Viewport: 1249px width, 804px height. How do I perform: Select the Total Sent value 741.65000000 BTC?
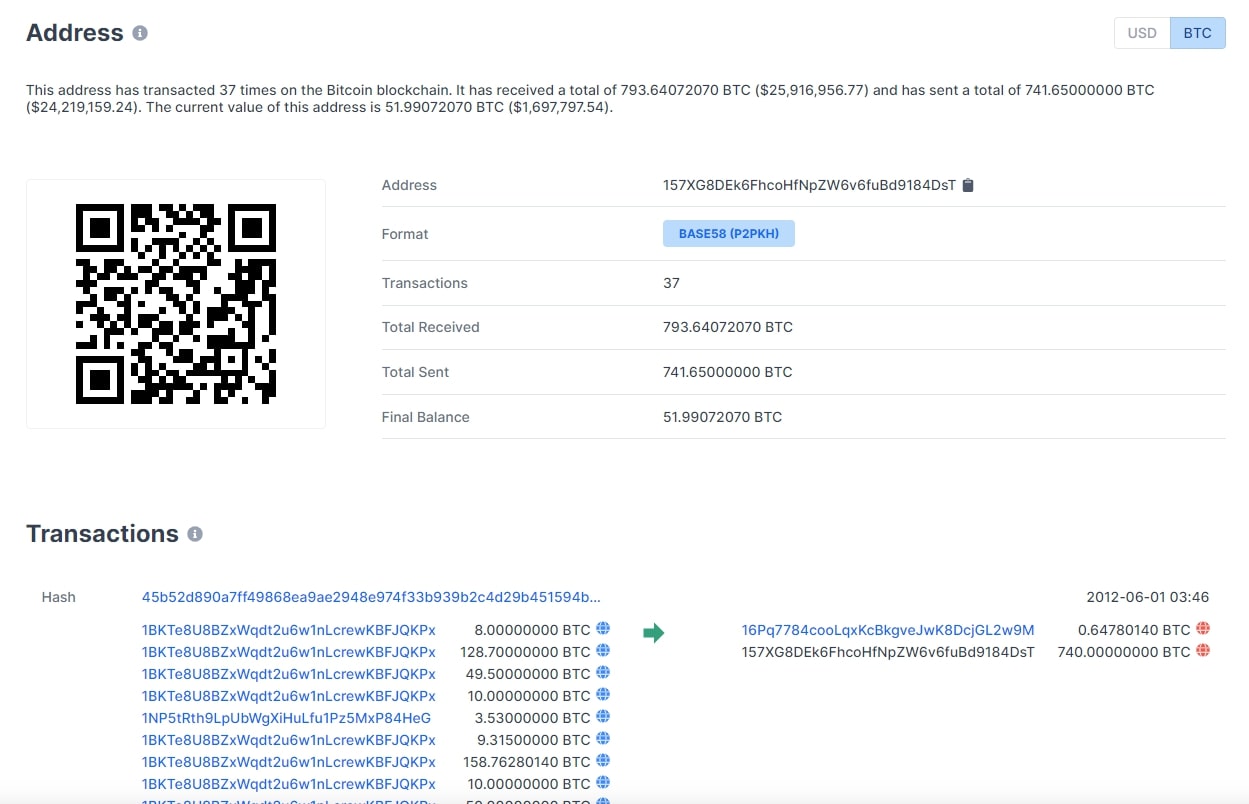728,372
